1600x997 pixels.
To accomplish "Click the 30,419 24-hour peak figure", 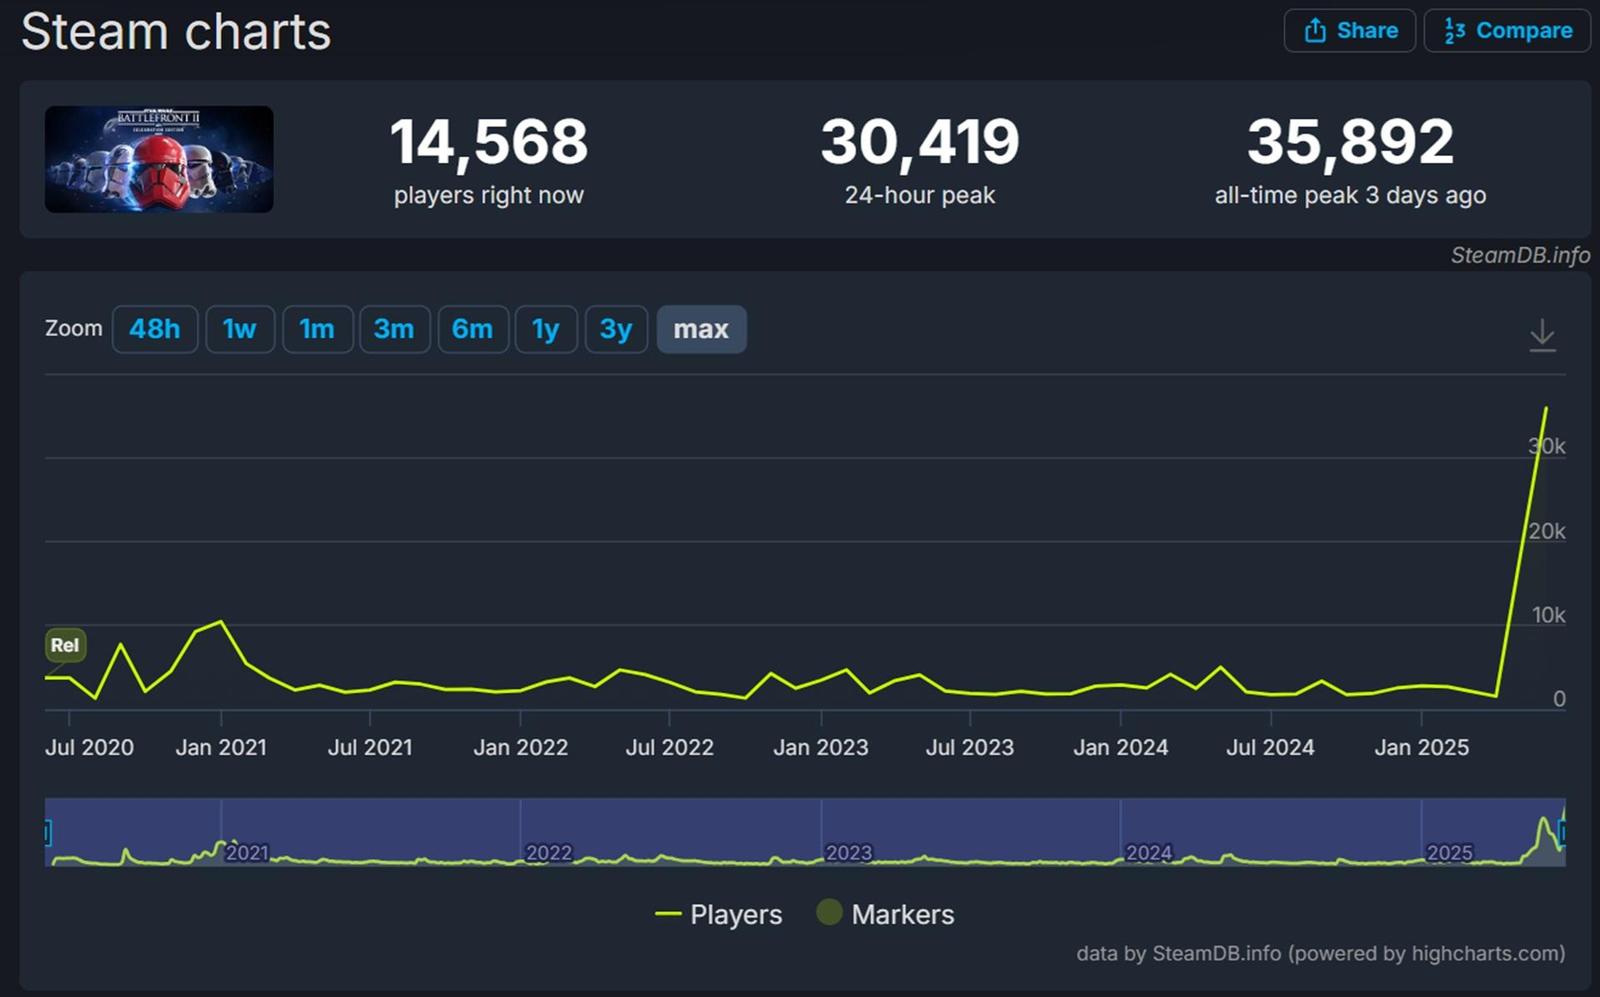I will tap(920, 141).
